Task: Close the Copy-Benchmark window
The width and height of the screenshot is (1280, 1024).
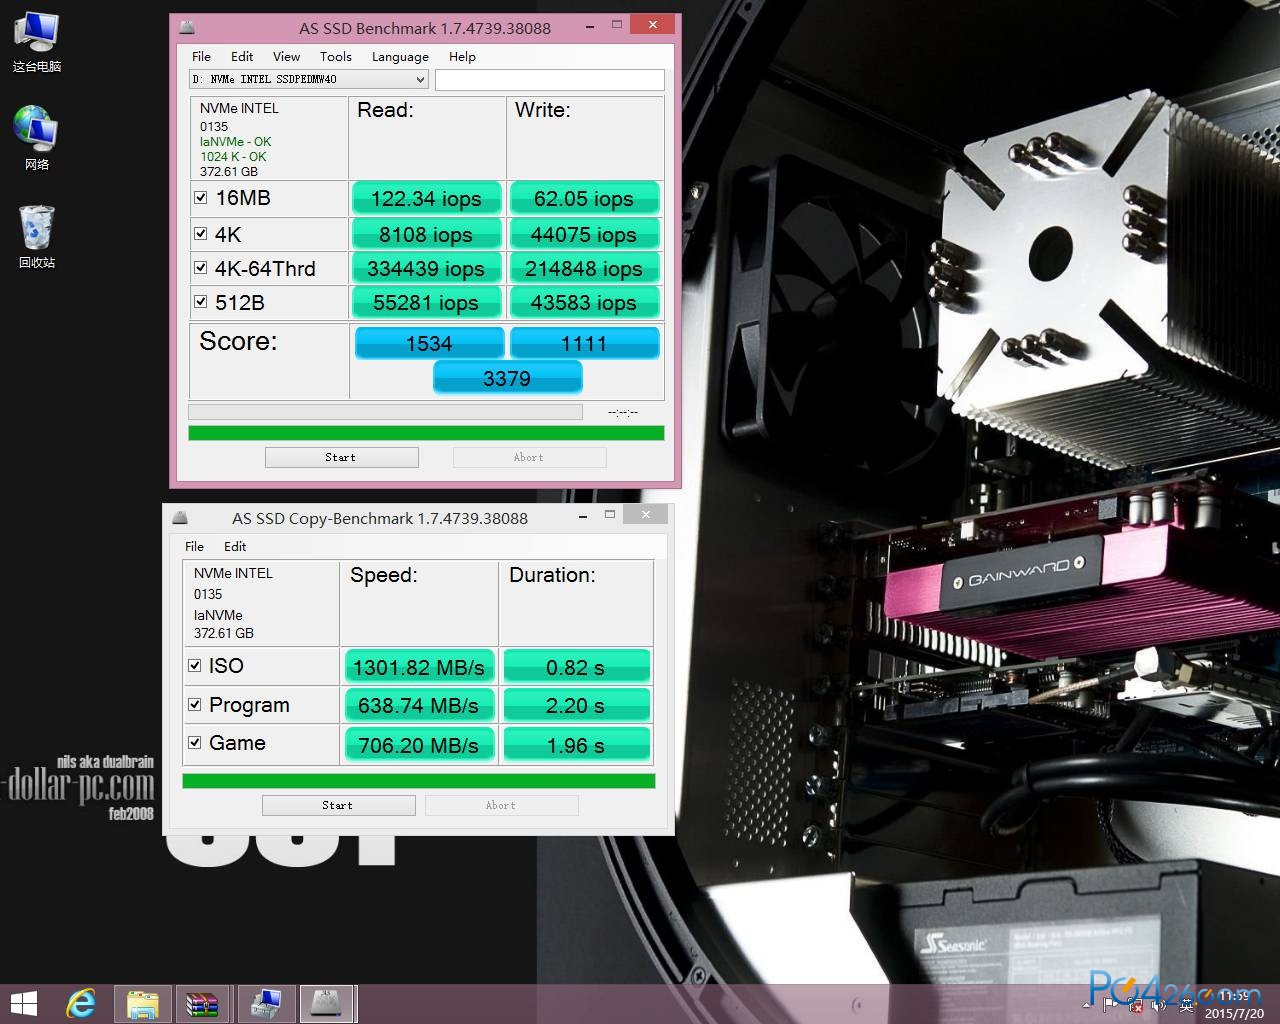Action: 646,515
